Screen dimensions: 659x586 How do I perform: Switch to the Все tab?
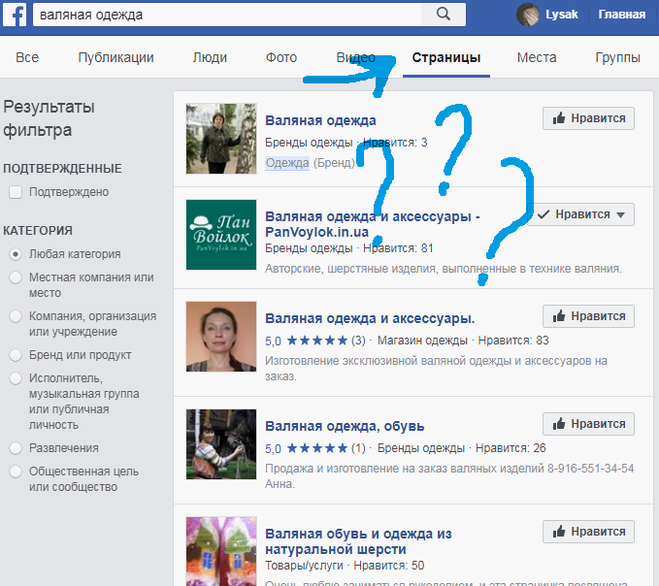coord(27,57)
